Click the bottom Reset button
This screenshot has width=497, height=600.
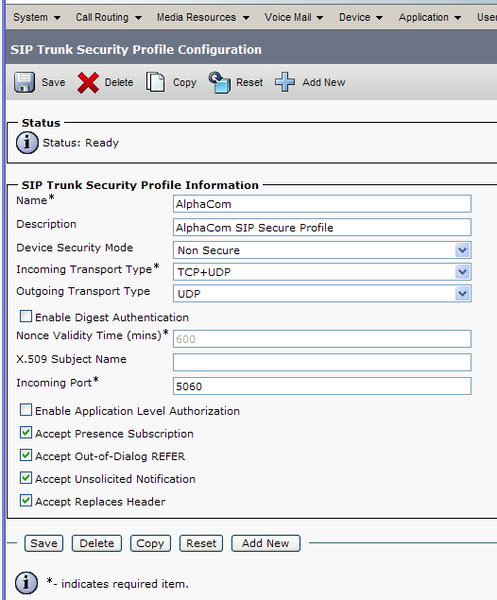(201, 543)
